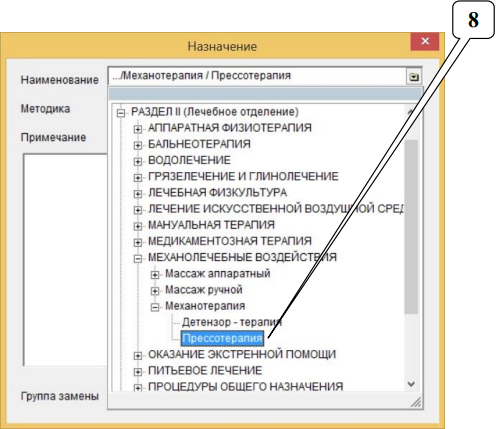The height and width of the screenshot is (429, 496).
Task: Click the Наименование path field
Action: point(257,76)
